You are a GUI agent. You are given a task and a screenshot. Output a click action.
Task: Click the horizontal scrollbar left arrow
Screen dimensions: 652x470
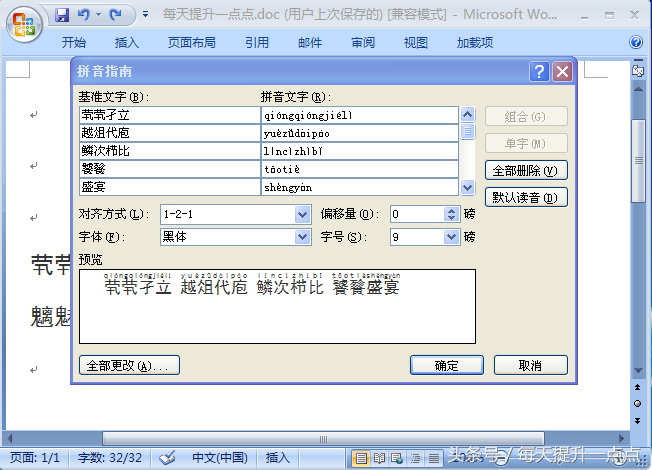click(10, 438)
